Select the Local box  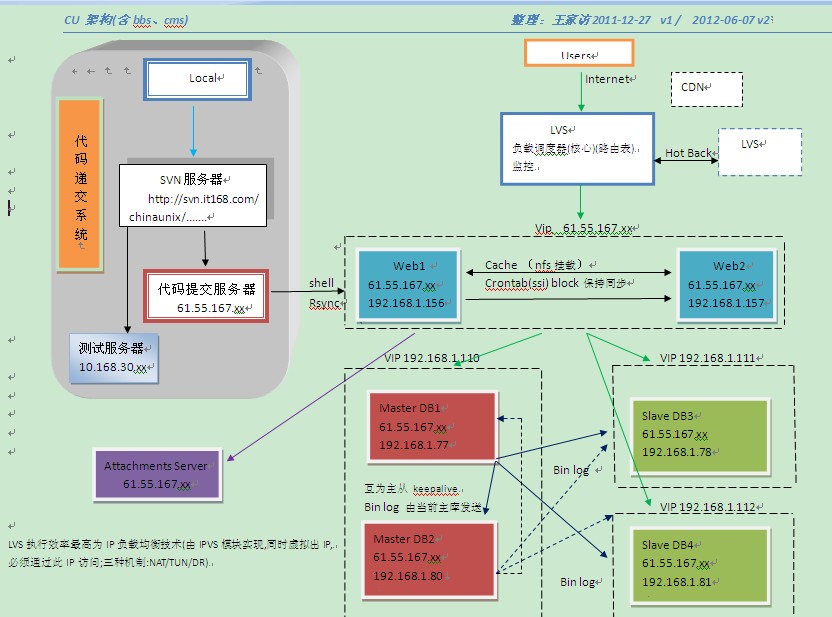197,79
